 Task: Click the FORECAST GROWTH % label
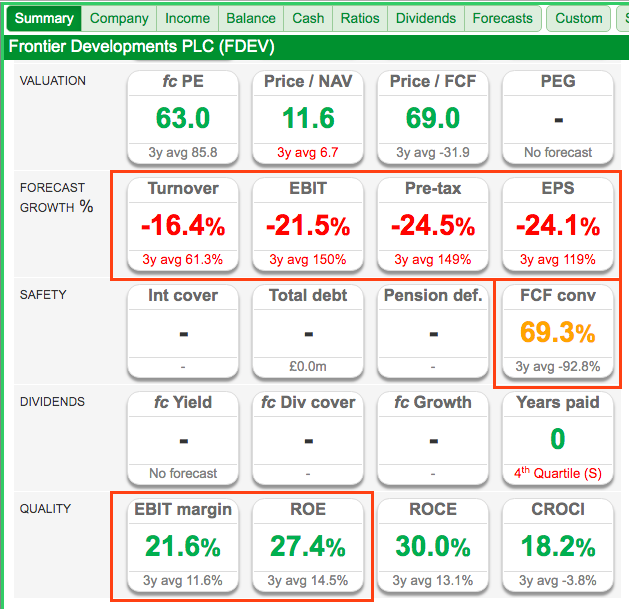[57, 197]
